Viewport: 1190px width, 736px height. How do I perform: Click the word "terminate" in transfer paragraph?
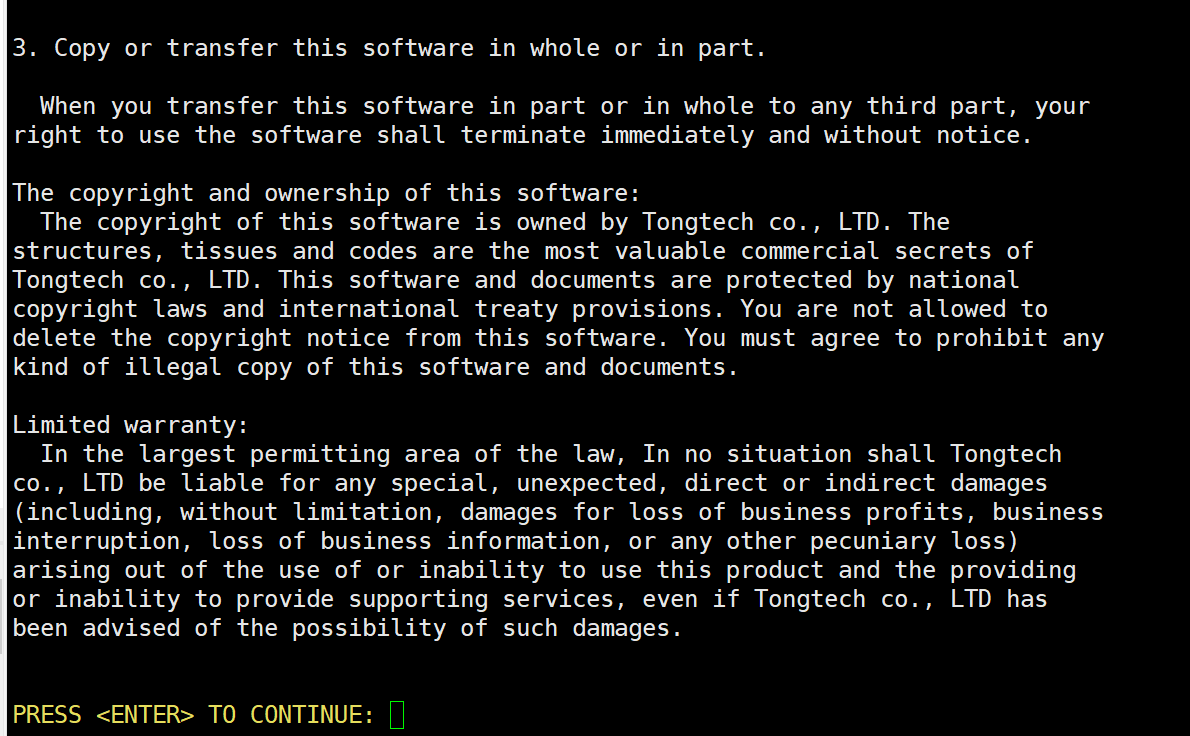point(523,135)
